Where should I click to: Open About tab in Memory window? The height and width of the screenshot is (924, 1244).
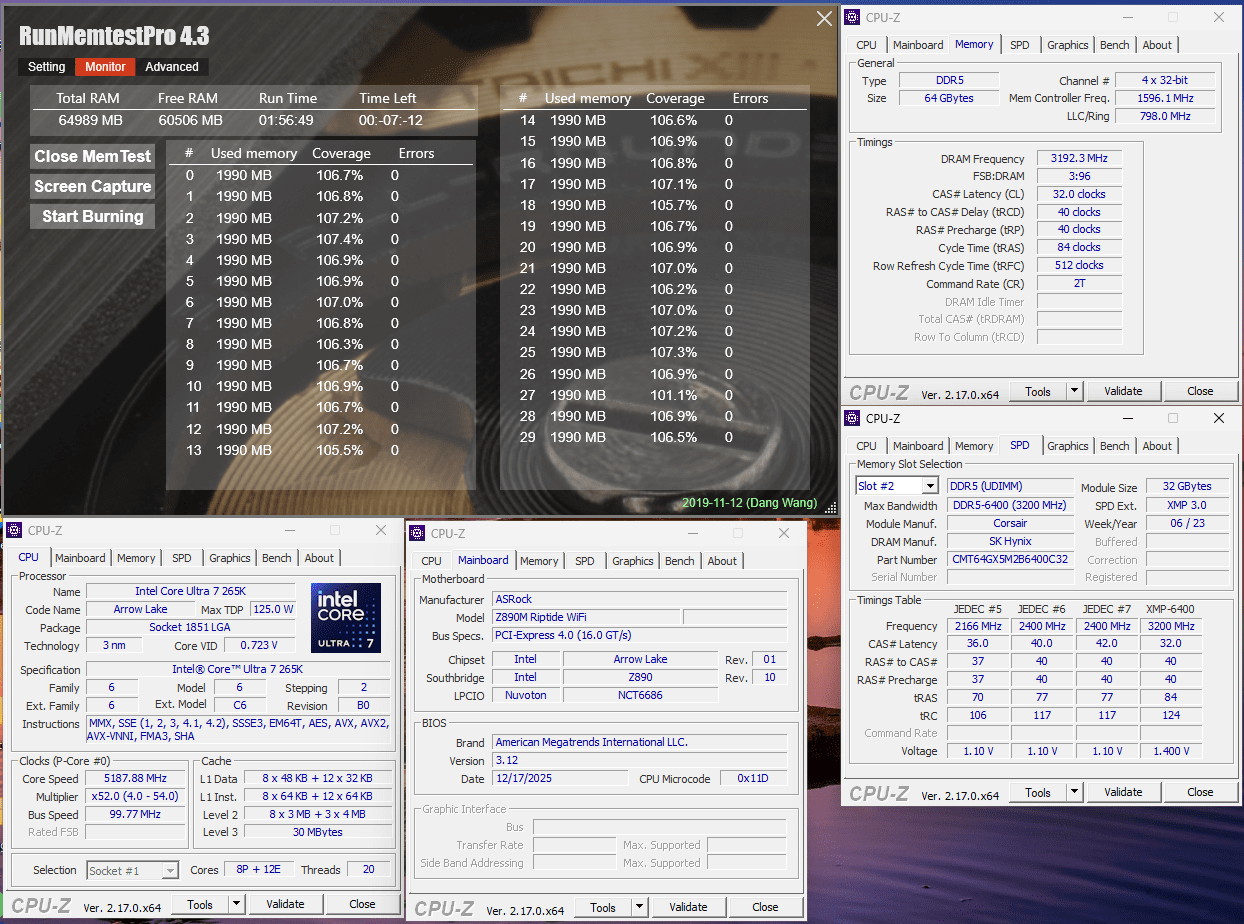(1157, 45)
